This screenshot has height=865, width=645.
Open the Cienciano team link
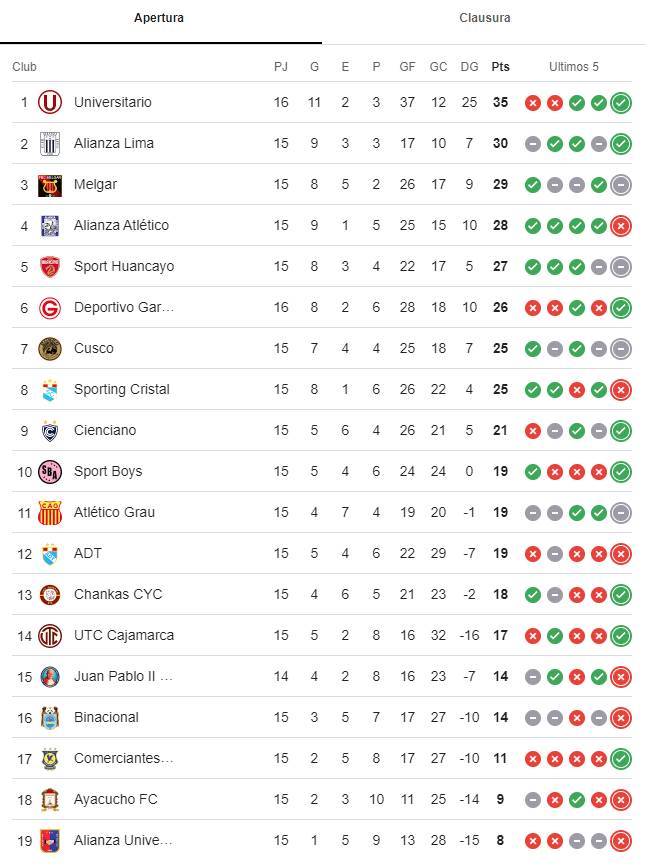point(105,430)
